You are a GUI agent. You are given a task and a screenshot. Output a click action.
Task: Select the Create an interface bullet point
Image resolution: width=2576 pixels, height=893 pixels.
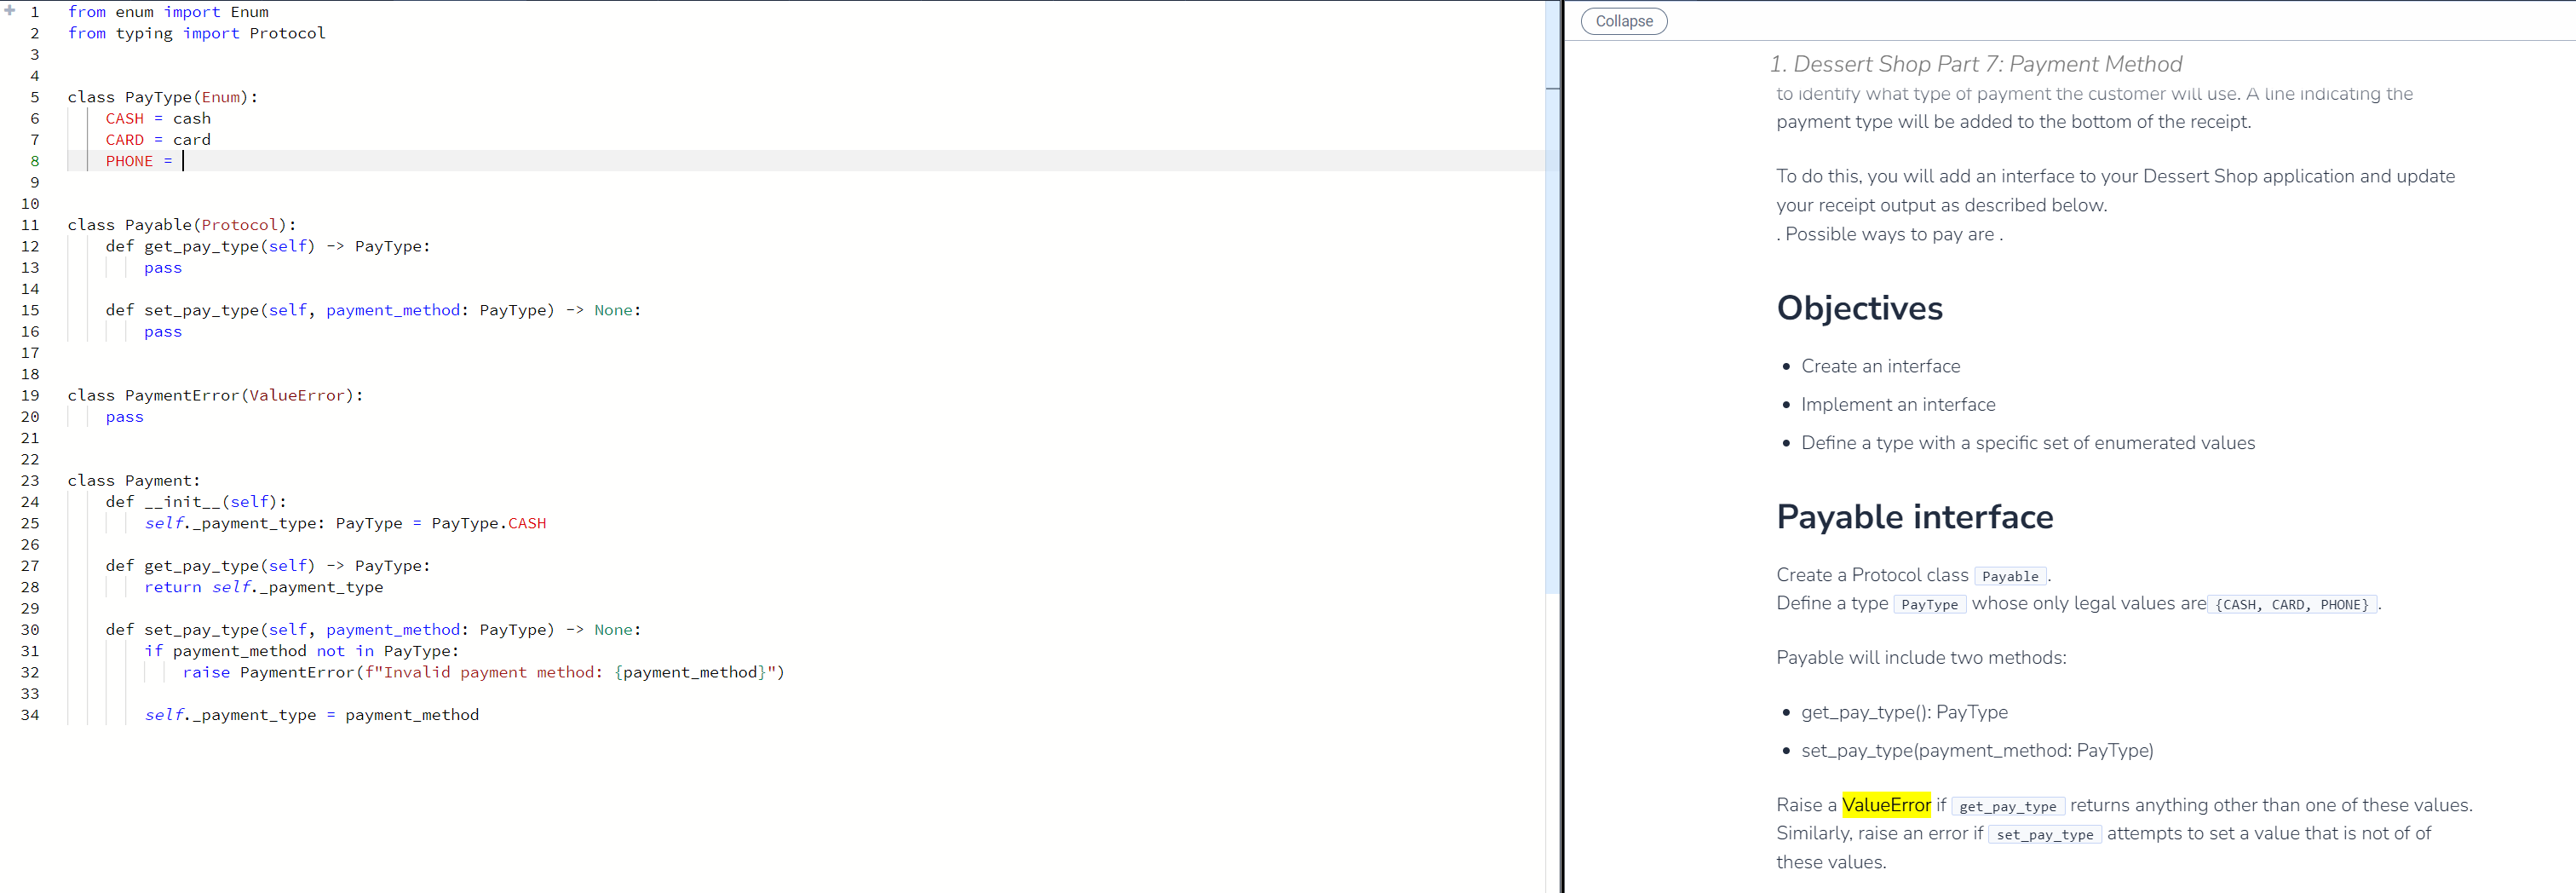tap(1881, 366)
